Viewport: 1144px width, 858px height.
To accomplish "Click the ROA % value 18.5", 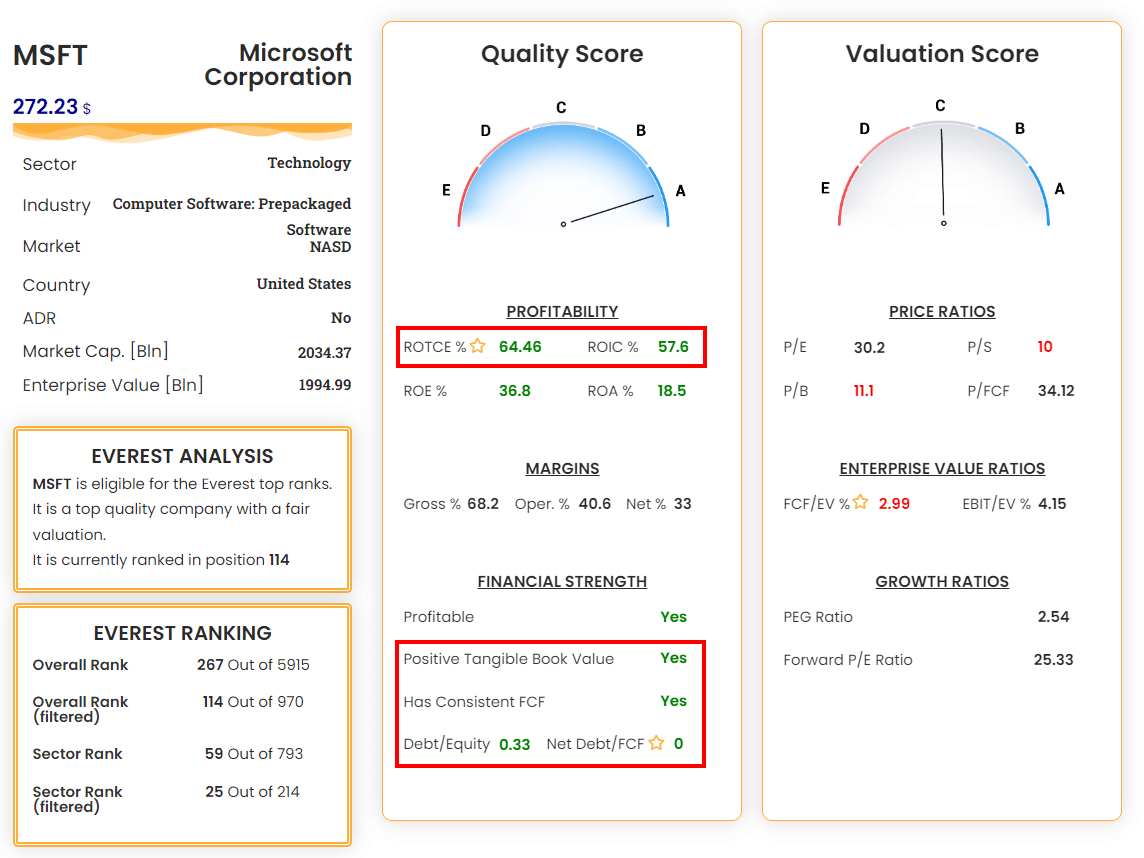I will (672, 391).
